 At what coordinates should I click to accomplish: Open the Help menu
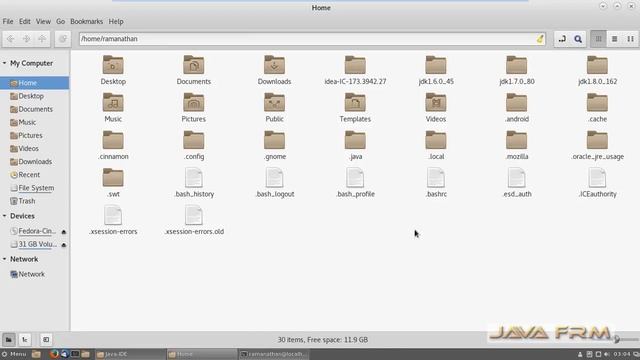coord(116,21)
